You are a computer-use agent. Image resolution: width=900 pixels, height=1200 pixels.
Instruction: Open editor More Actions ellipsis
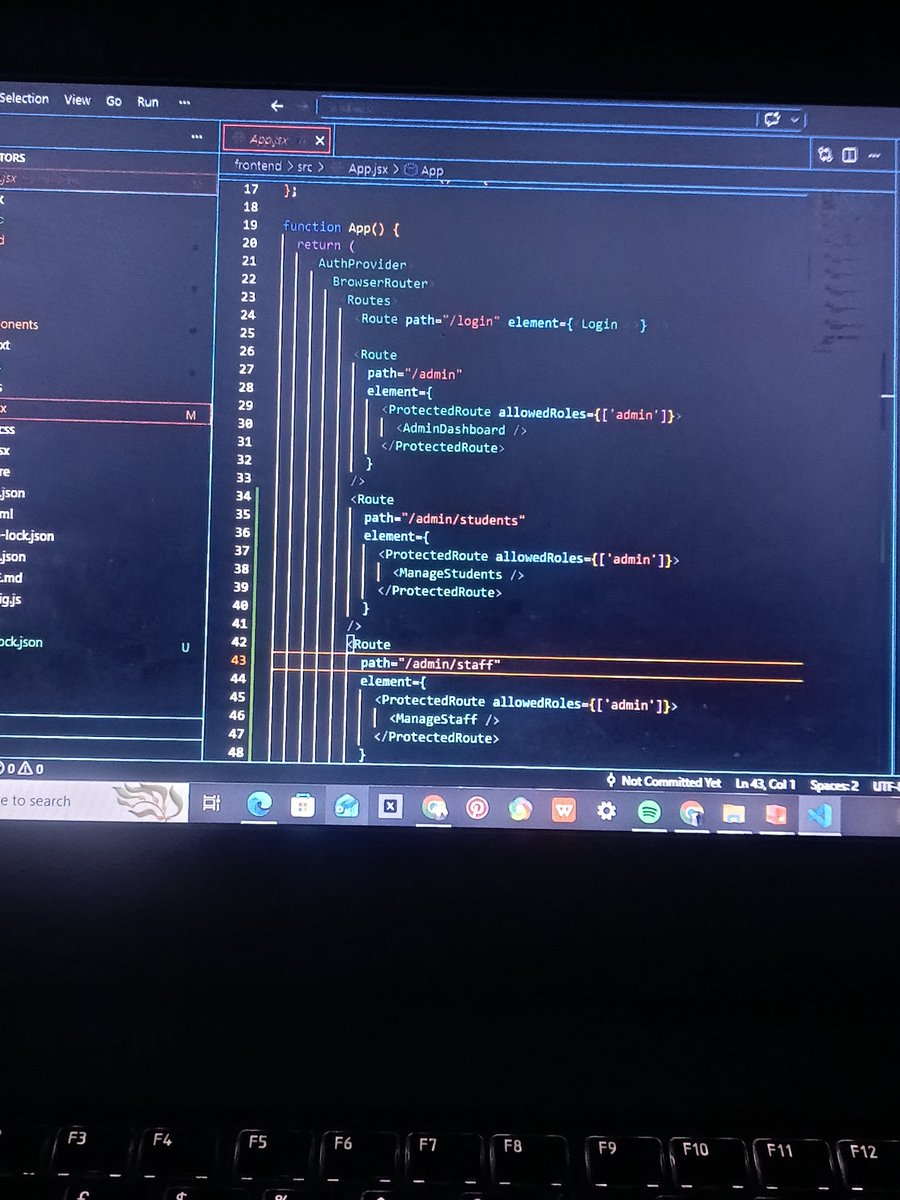[x=876, y=156]
